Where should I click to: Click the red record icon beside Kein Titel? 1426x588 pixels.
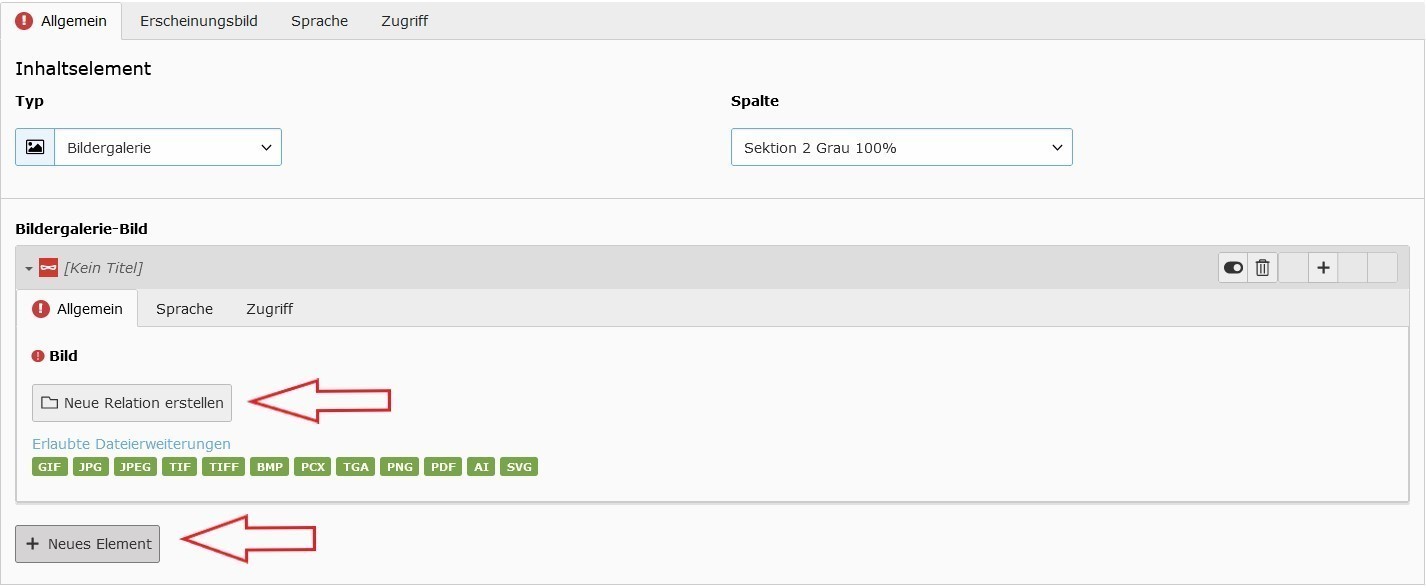(x=48, y=268)
